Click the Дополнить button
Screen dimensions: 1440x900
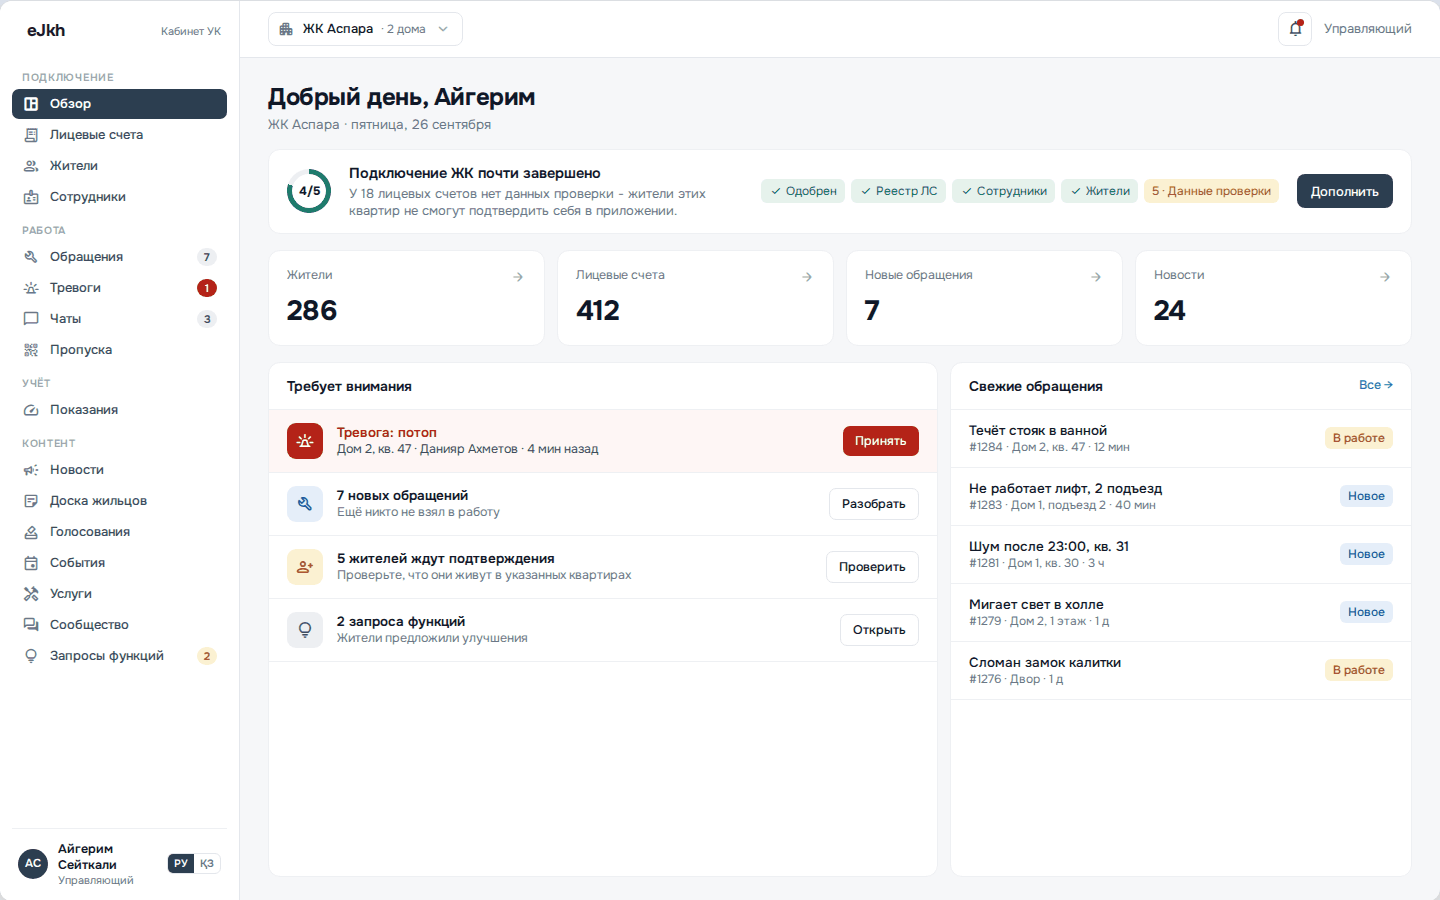(1344, 191)
